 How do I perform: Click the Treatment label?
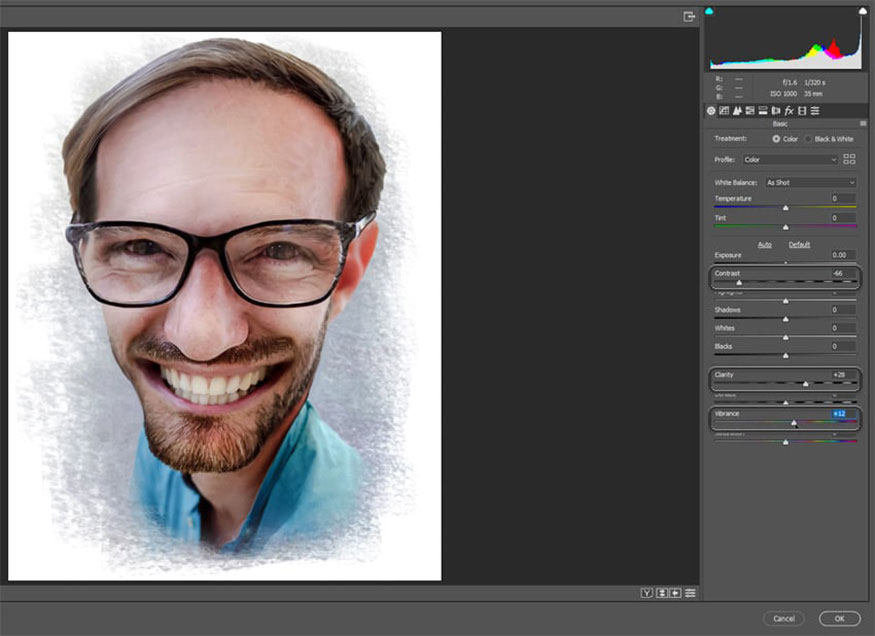pos(730,138)
